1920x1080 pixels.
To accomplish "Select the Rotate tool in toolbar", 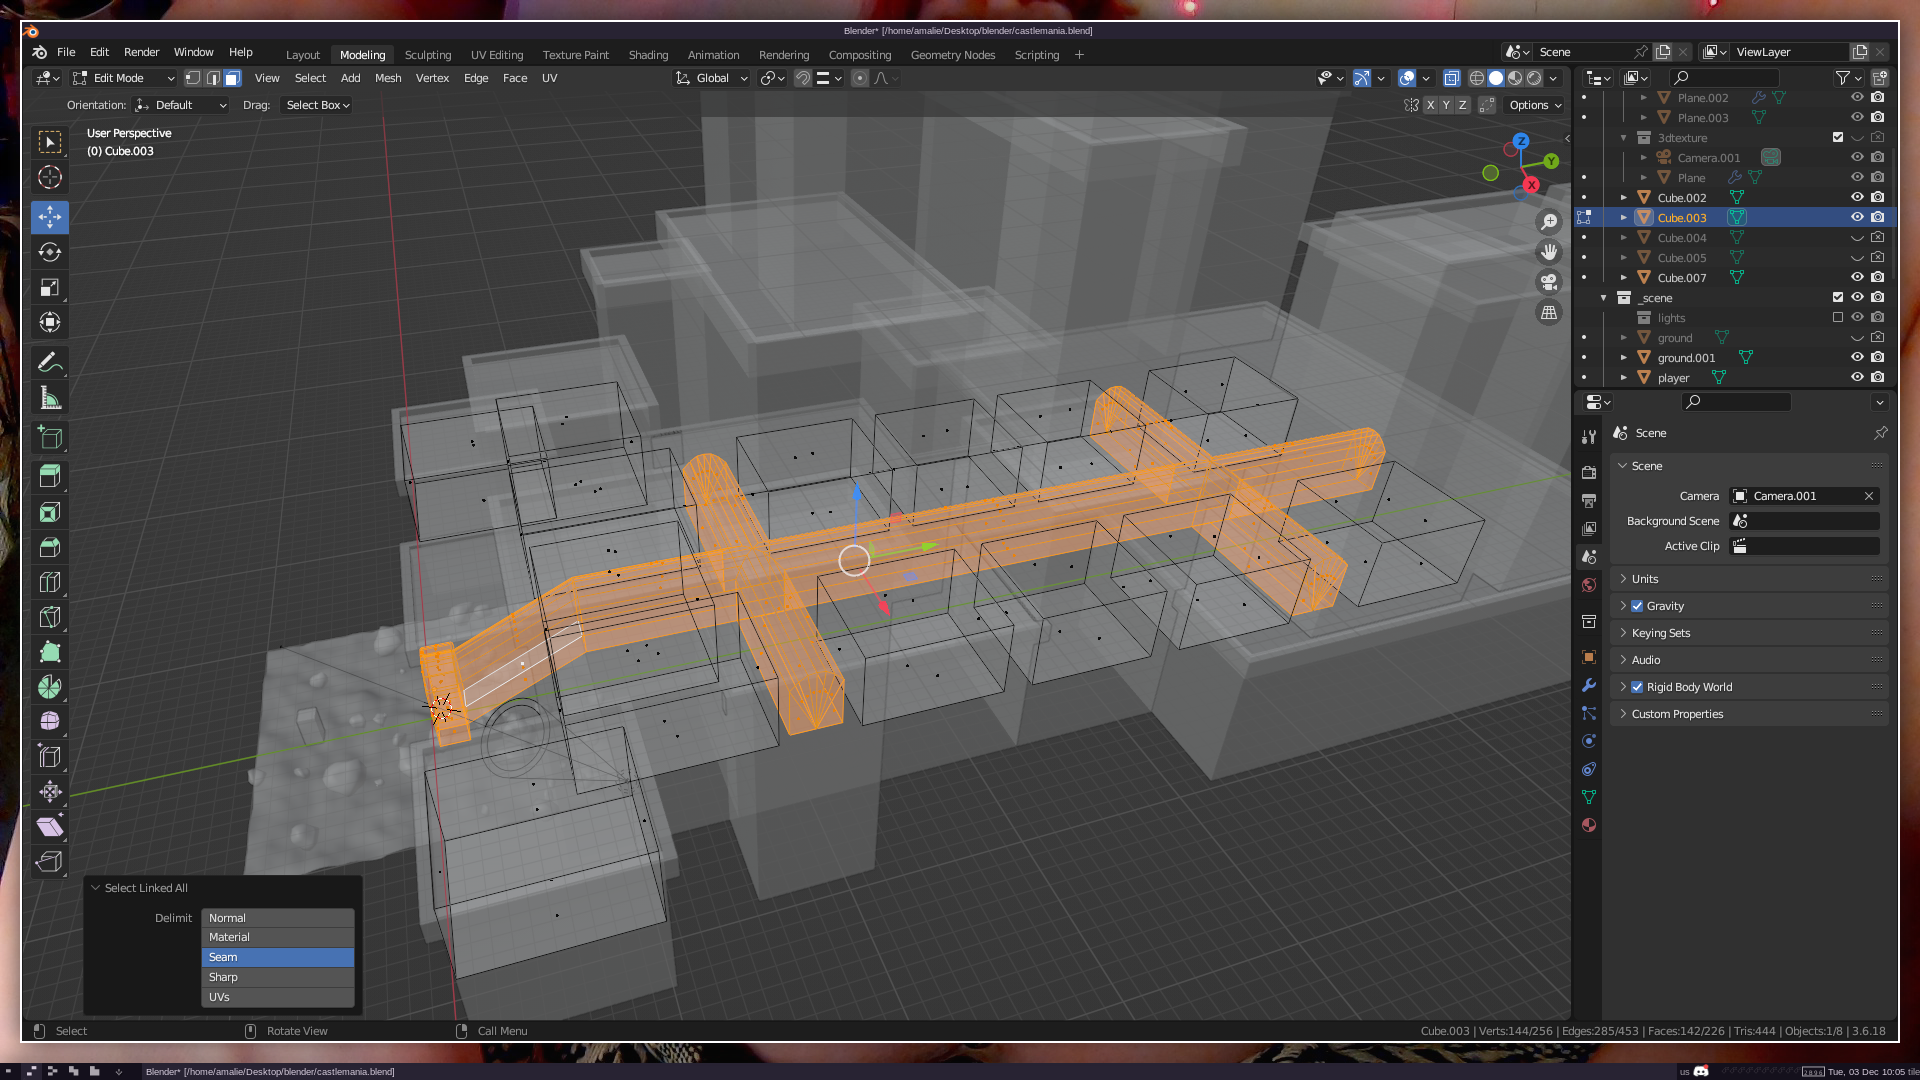I will (50, 252).
